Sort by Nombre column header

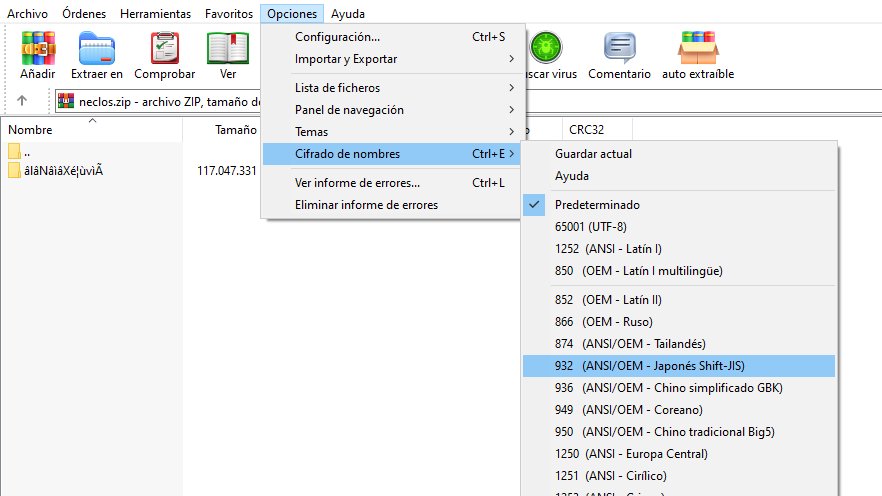coord(91,130)
